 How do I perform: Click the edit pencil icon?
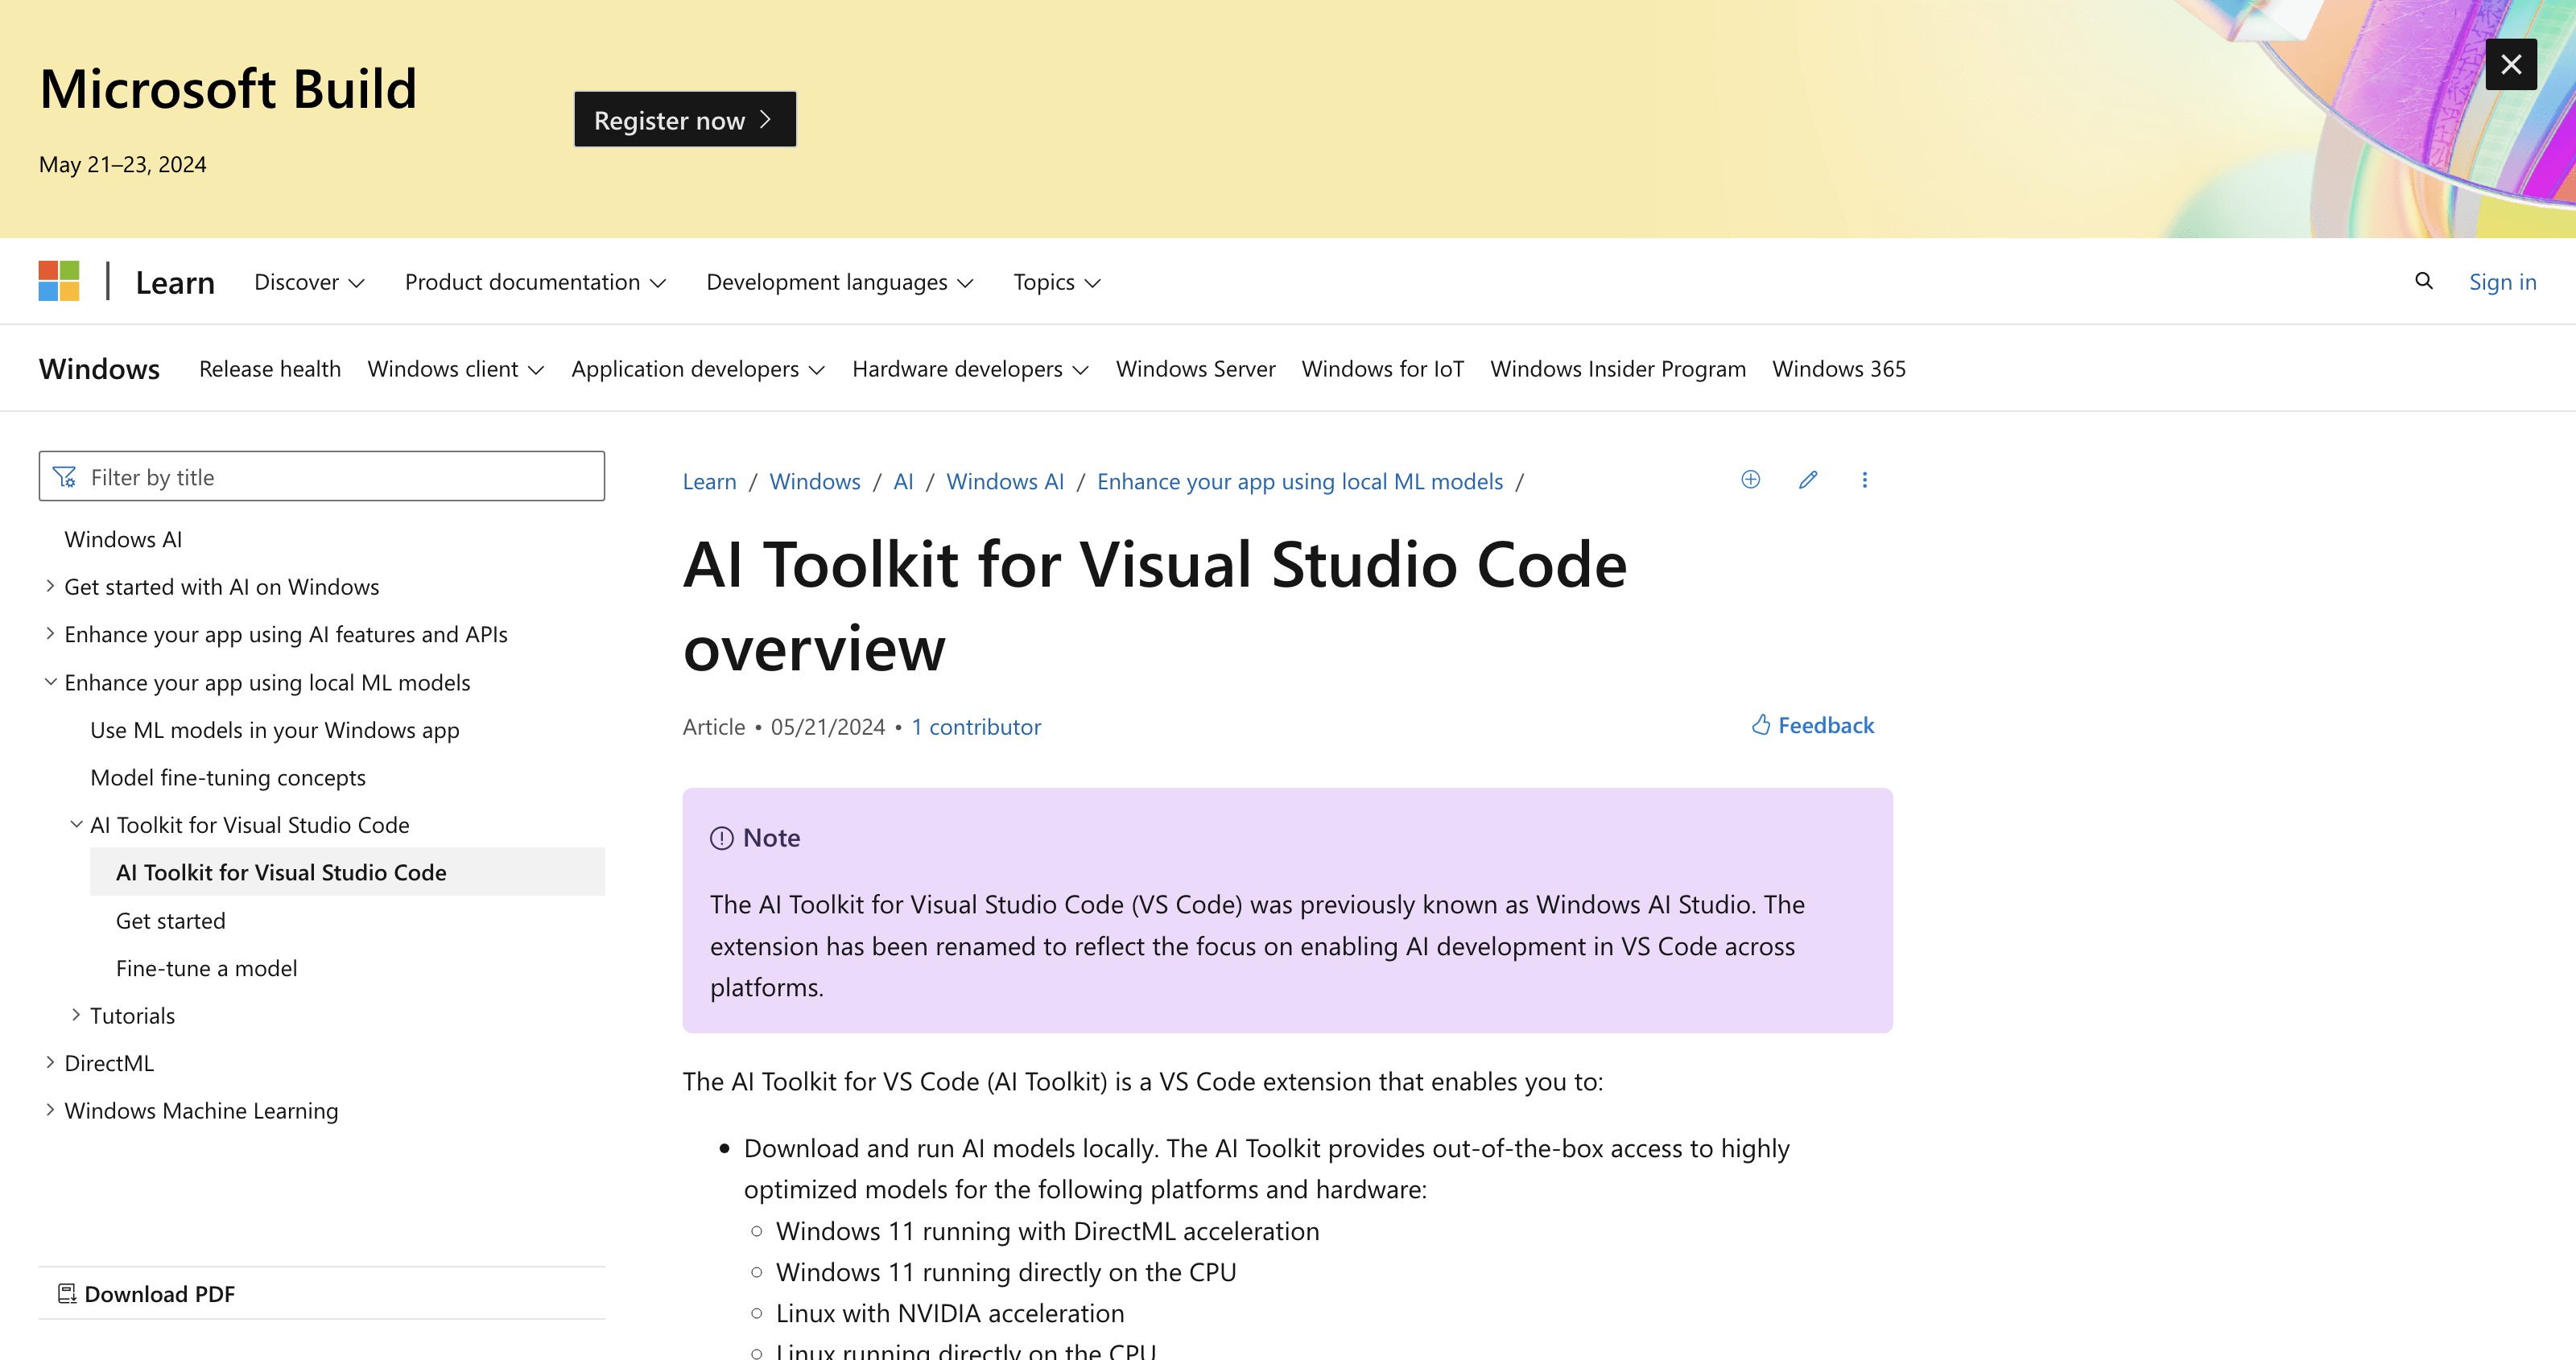pyautogui.click(x=1808, y=480)
